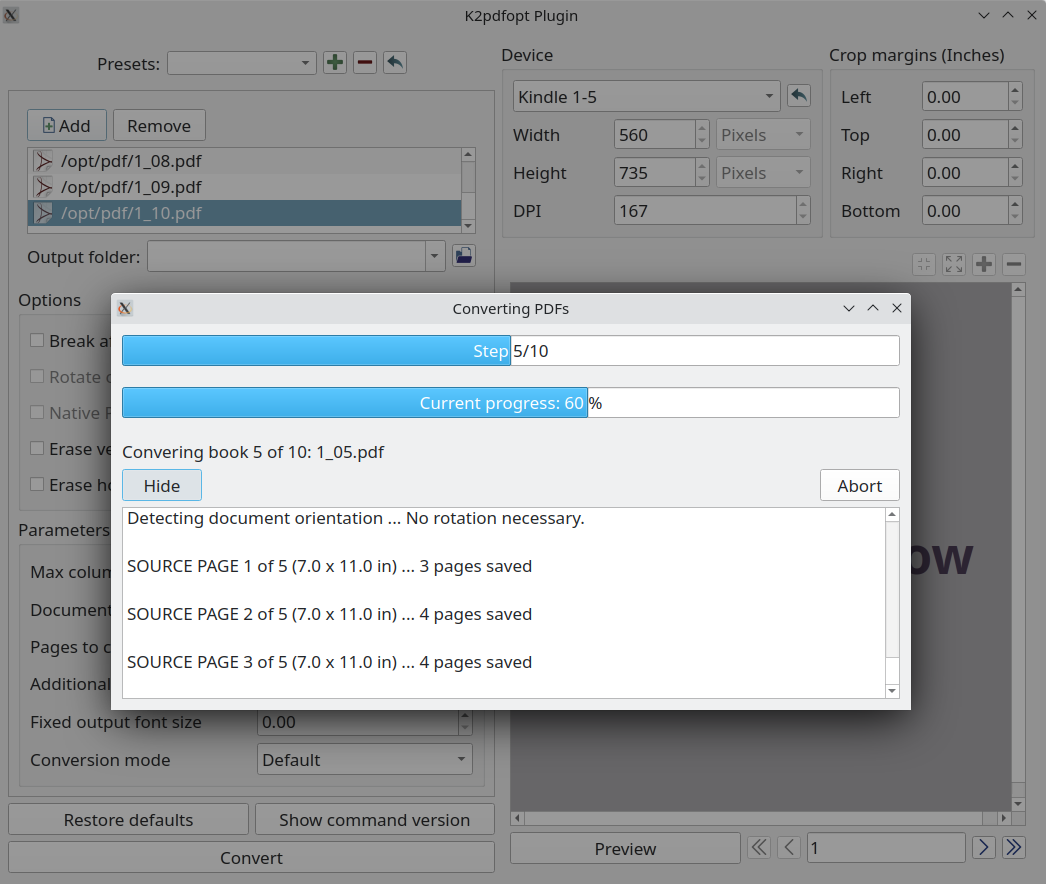
Task: Click the conversion log vertical scrollbar
Action: click(x=892, y=602)
